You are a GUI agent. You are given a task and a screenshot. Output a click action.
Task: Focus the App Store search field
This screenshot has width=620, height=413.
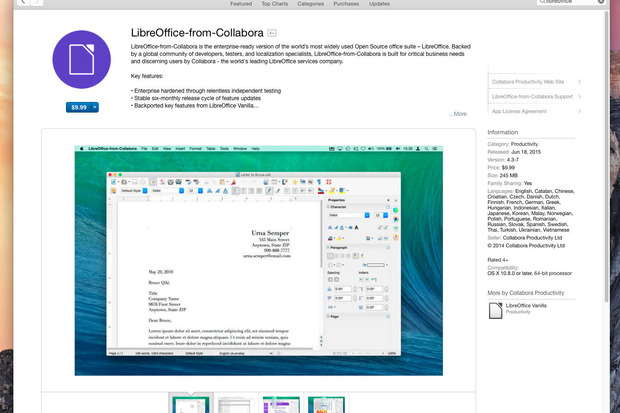pyautogui.click(x=571, y=2)
